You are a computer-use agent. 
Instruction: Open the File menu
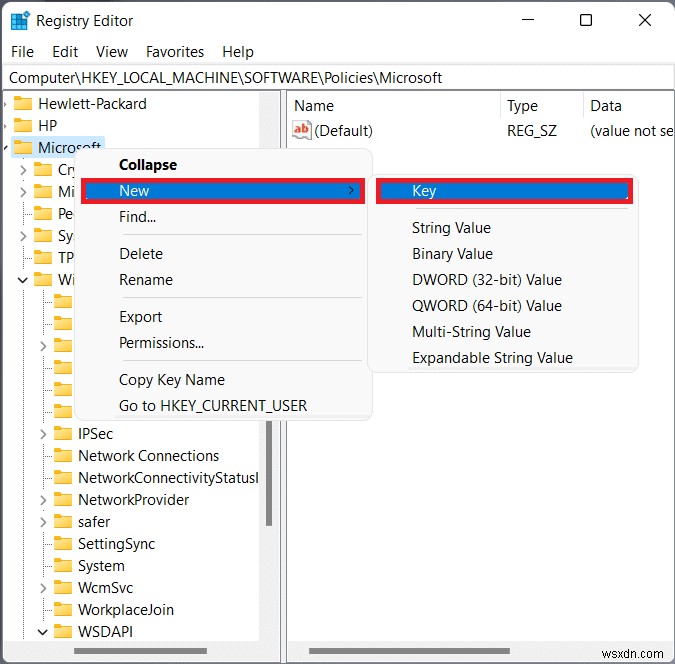coord(22,52)
